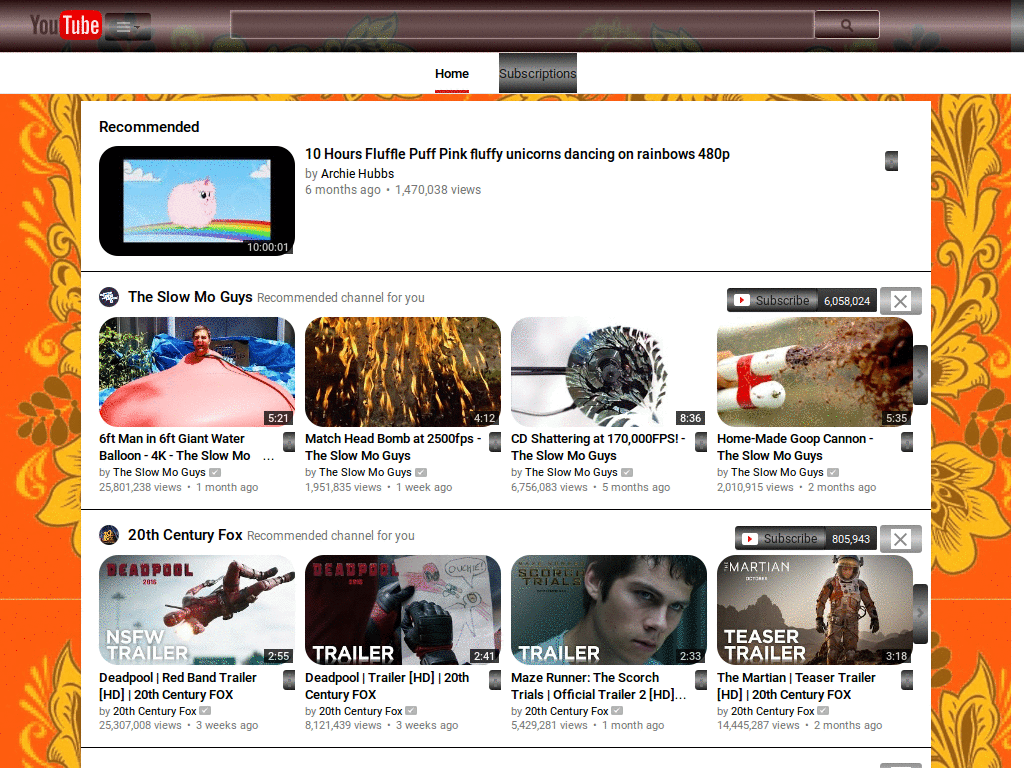
Task: Open options menu for Deadpool Trailer HD video
Action: [495, 680]
